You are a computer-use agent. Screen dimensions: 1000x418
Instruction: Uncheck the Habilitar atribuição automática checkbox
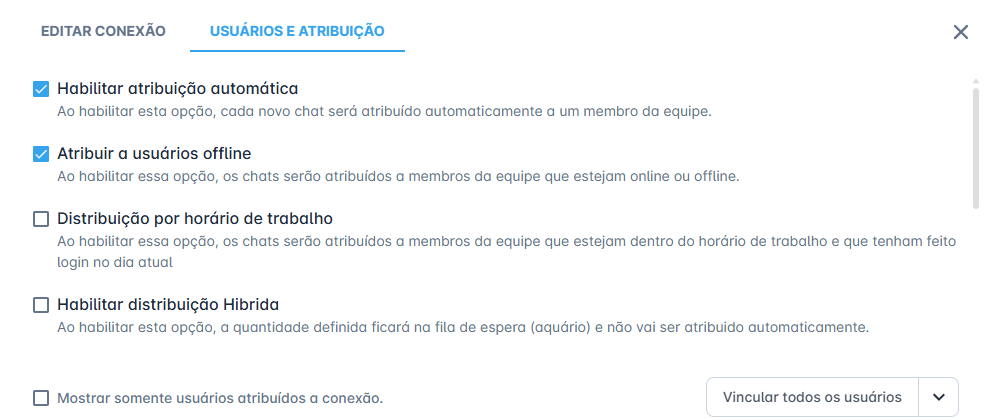click(41, 89)
